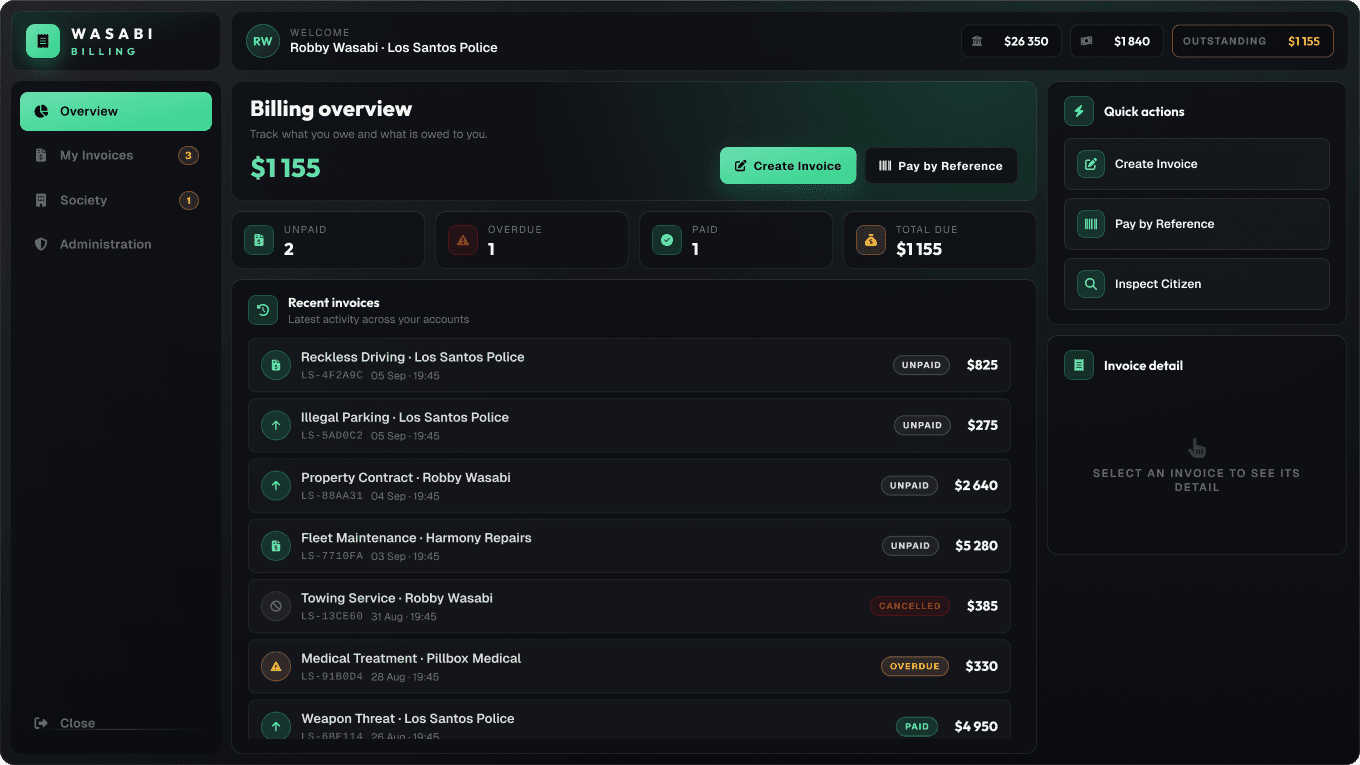
Task: Click the Overdue warning stat icon
Action: click(463, 240)
